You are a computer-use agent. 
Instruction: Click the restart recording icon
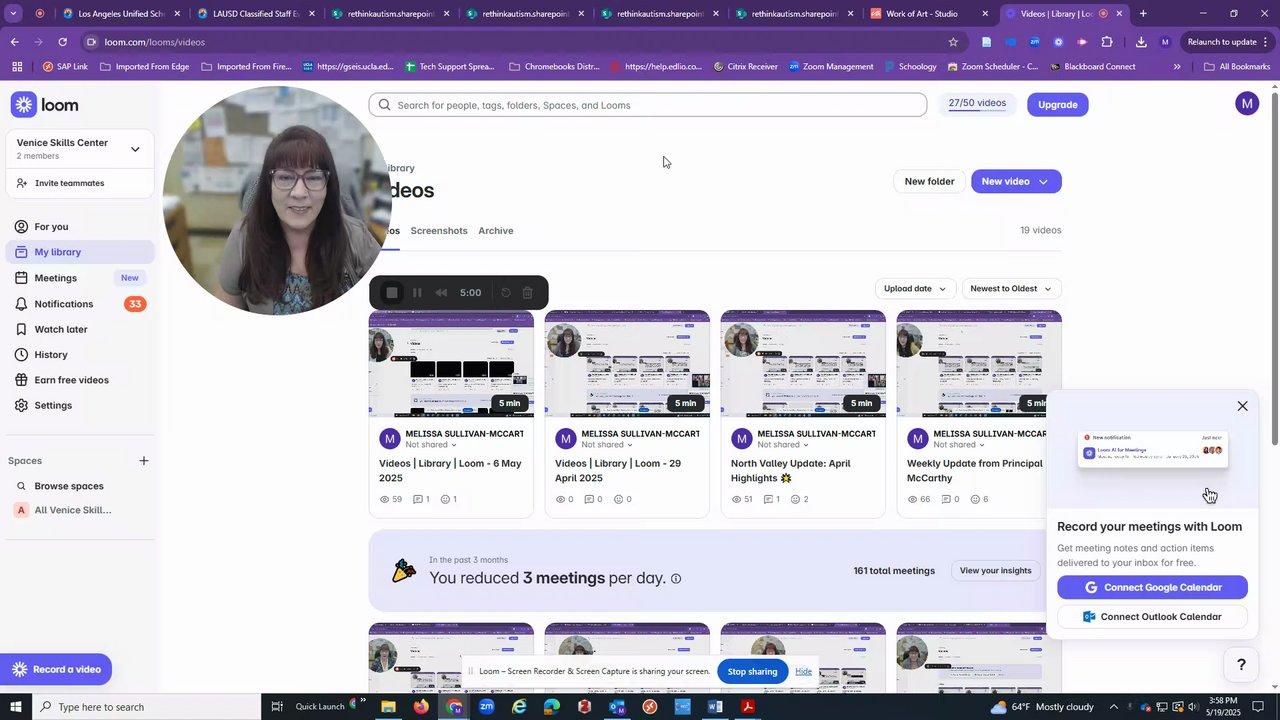505,293
